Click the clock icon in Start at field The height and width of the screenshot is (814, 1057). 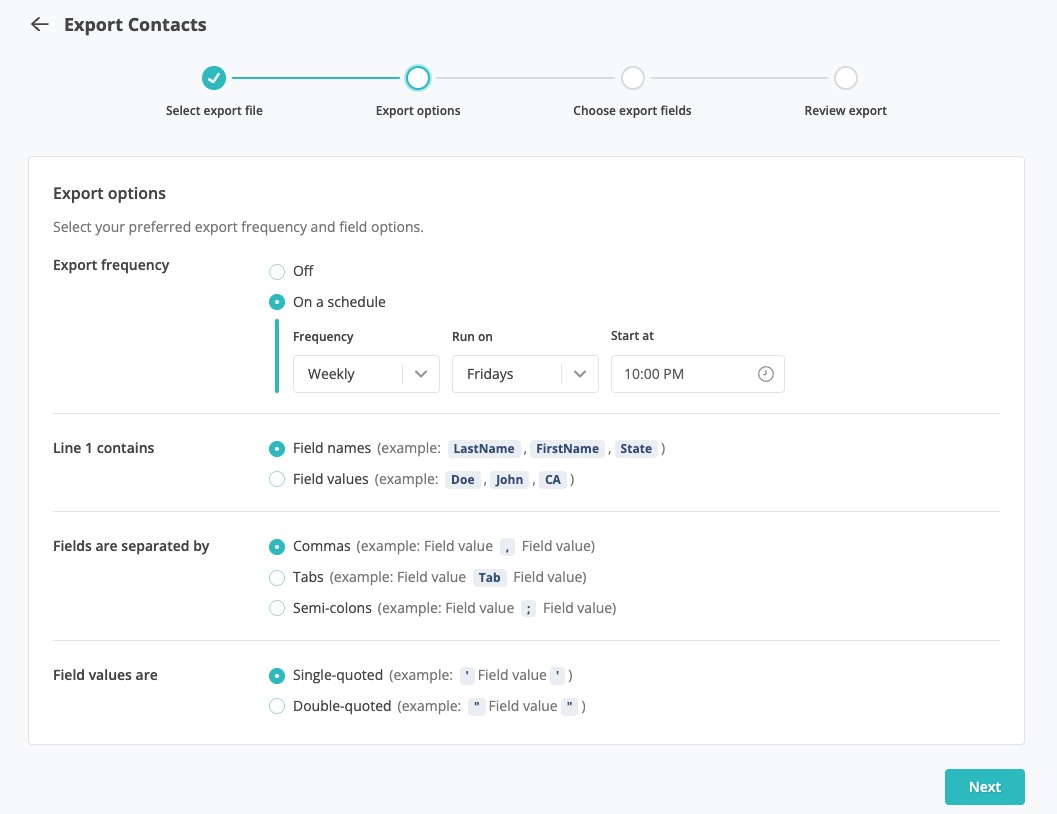(x=765, y=374)
